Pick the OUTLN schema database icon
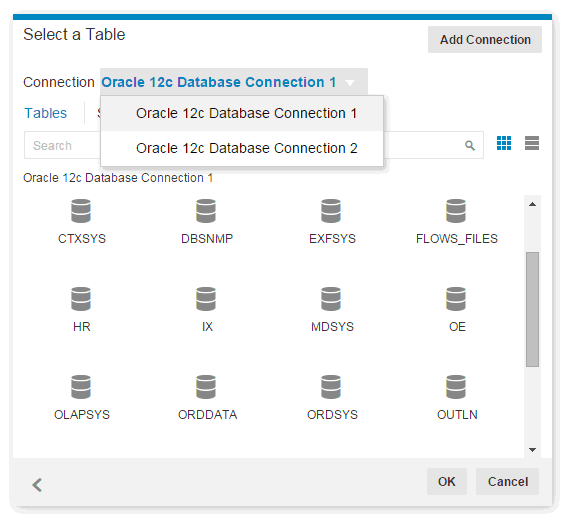This screenshot has width=568, height=521. 456,387
